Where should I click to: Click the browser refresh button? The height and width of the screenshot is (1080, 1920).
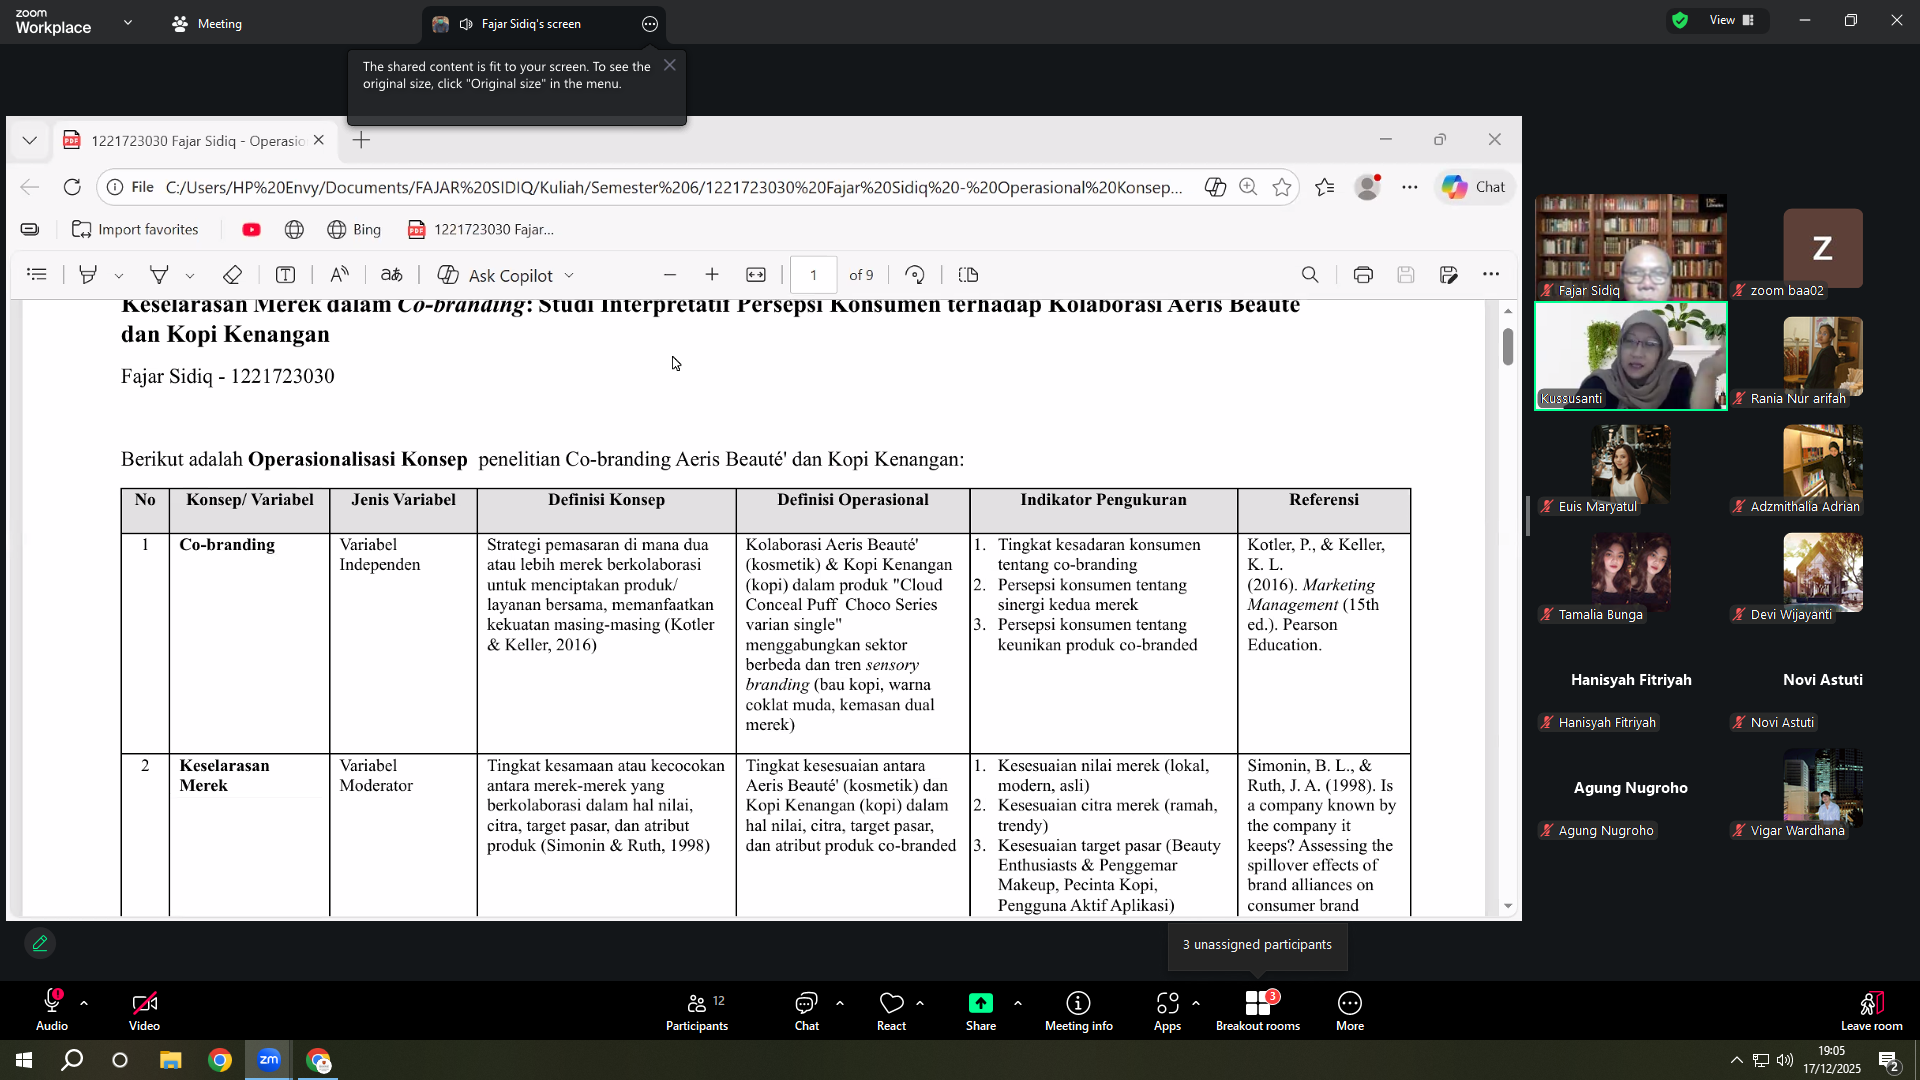pos(72,187)
